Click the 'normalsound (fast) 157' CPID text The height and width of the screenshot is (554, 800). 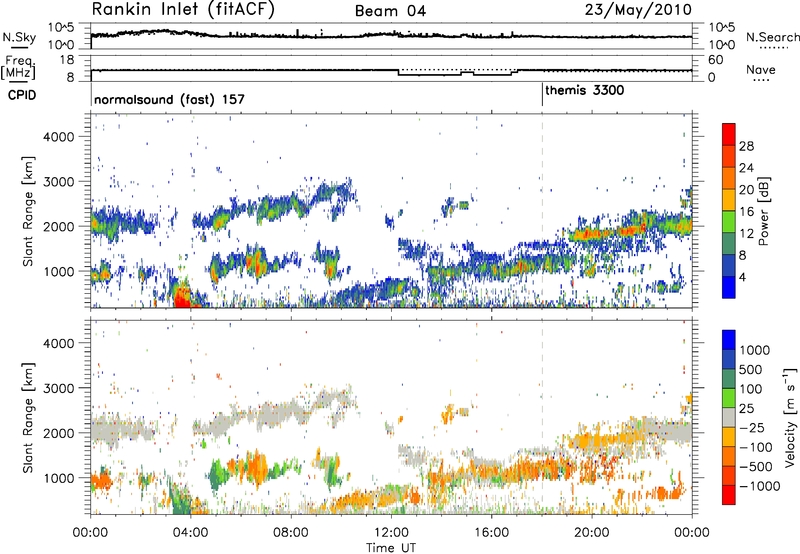[169, 99]
